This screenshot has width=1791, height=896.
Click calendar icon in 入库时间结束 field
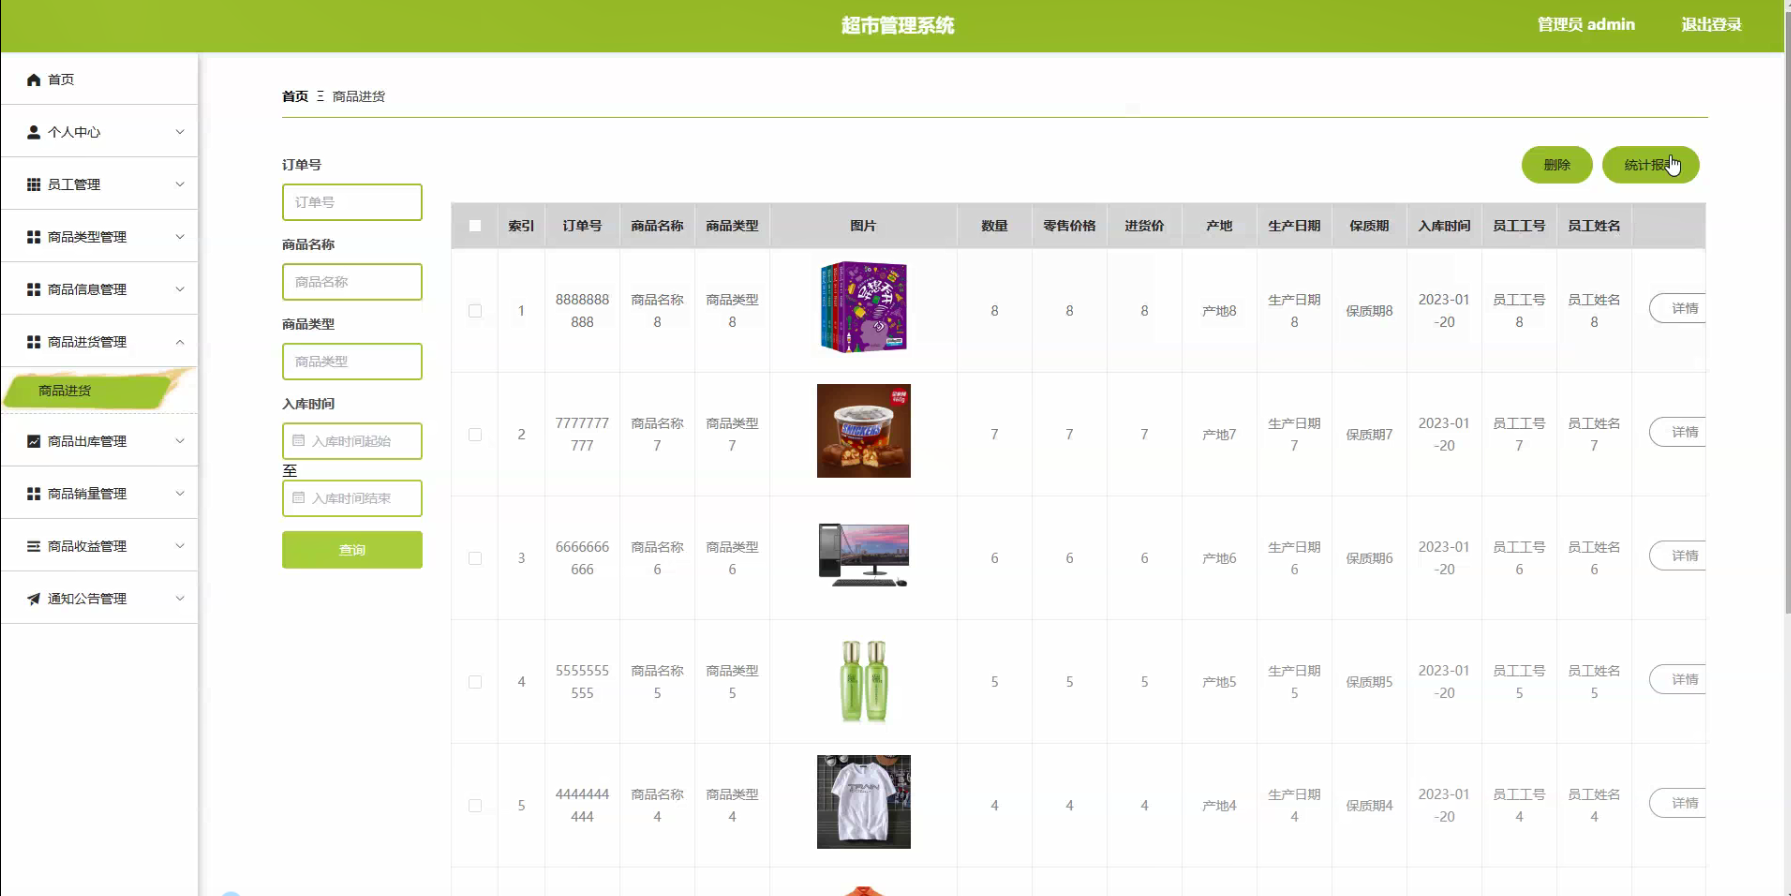click(x=298, y=497)
